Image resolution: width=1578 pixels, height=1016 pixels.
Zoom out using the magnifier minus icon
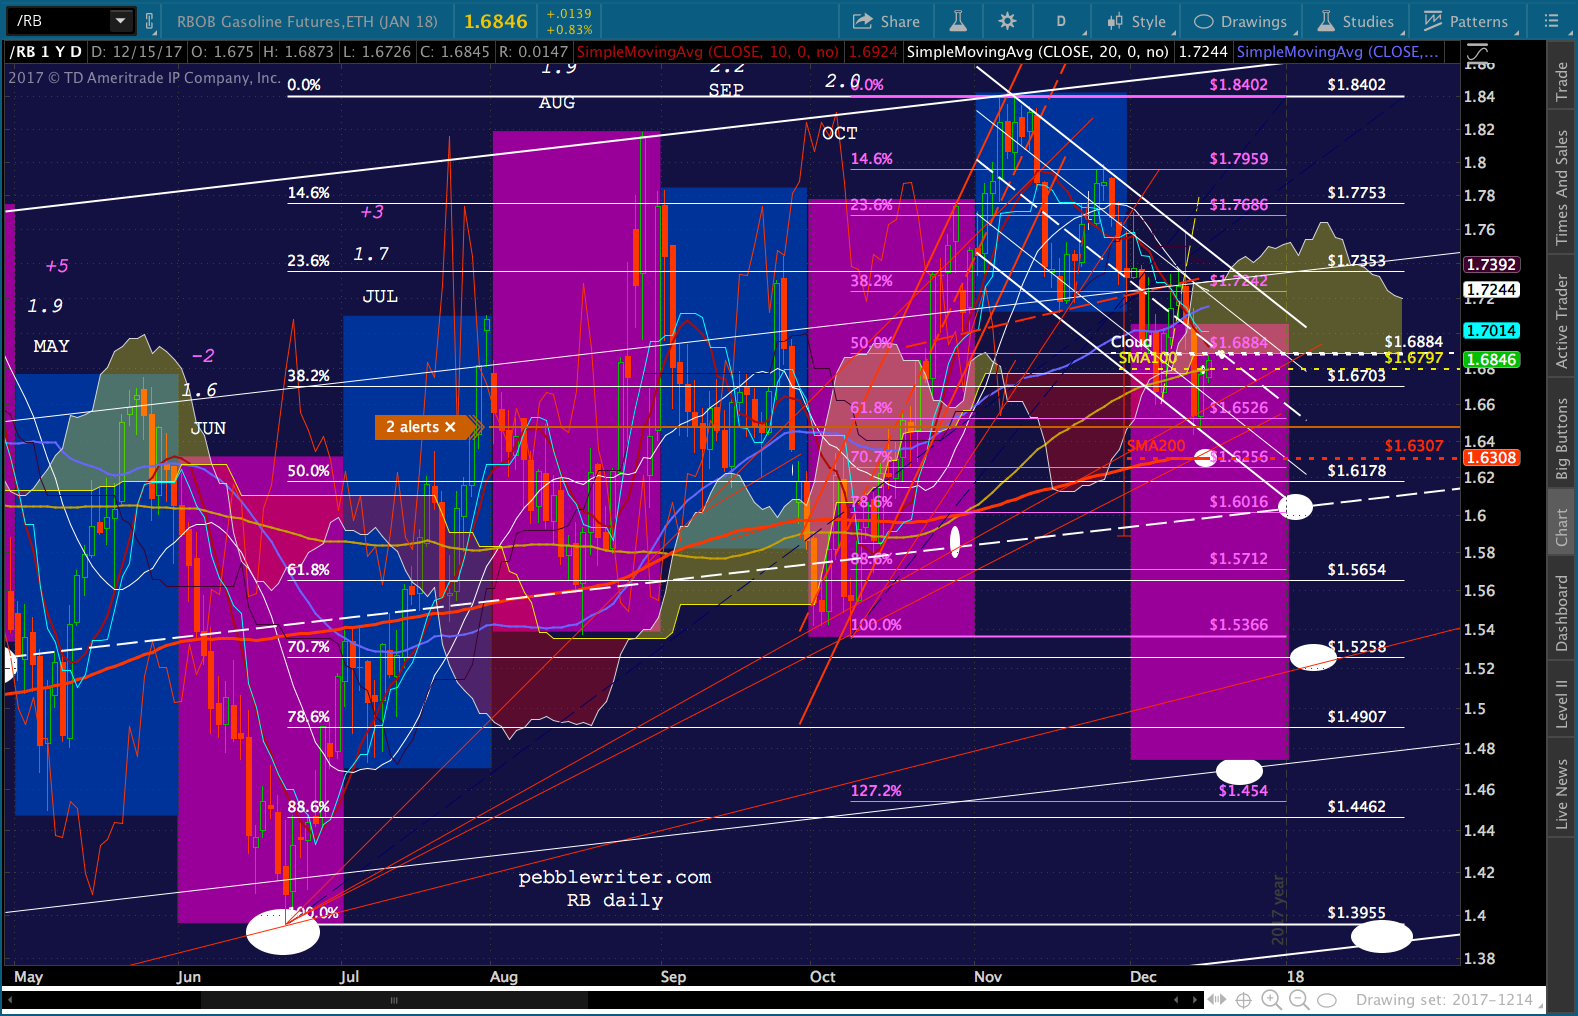(x=1298, y=1000)
